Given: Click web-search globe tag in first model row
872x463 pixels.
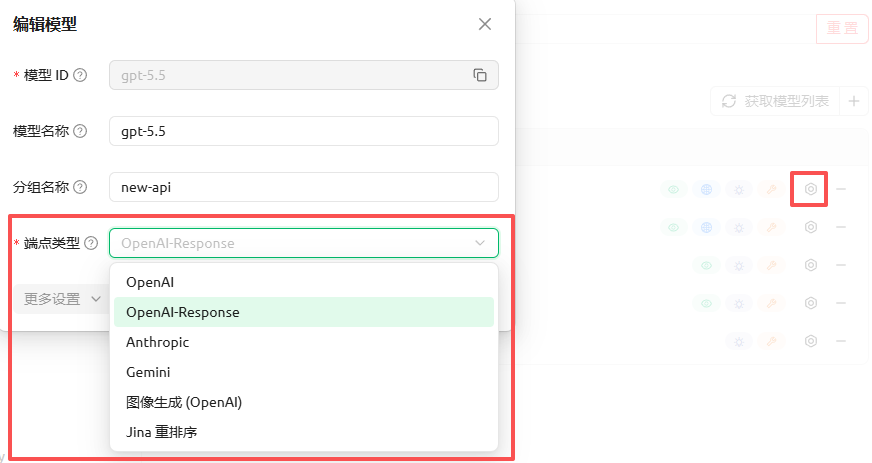Looking at the screenshot, I should [706, 190].
